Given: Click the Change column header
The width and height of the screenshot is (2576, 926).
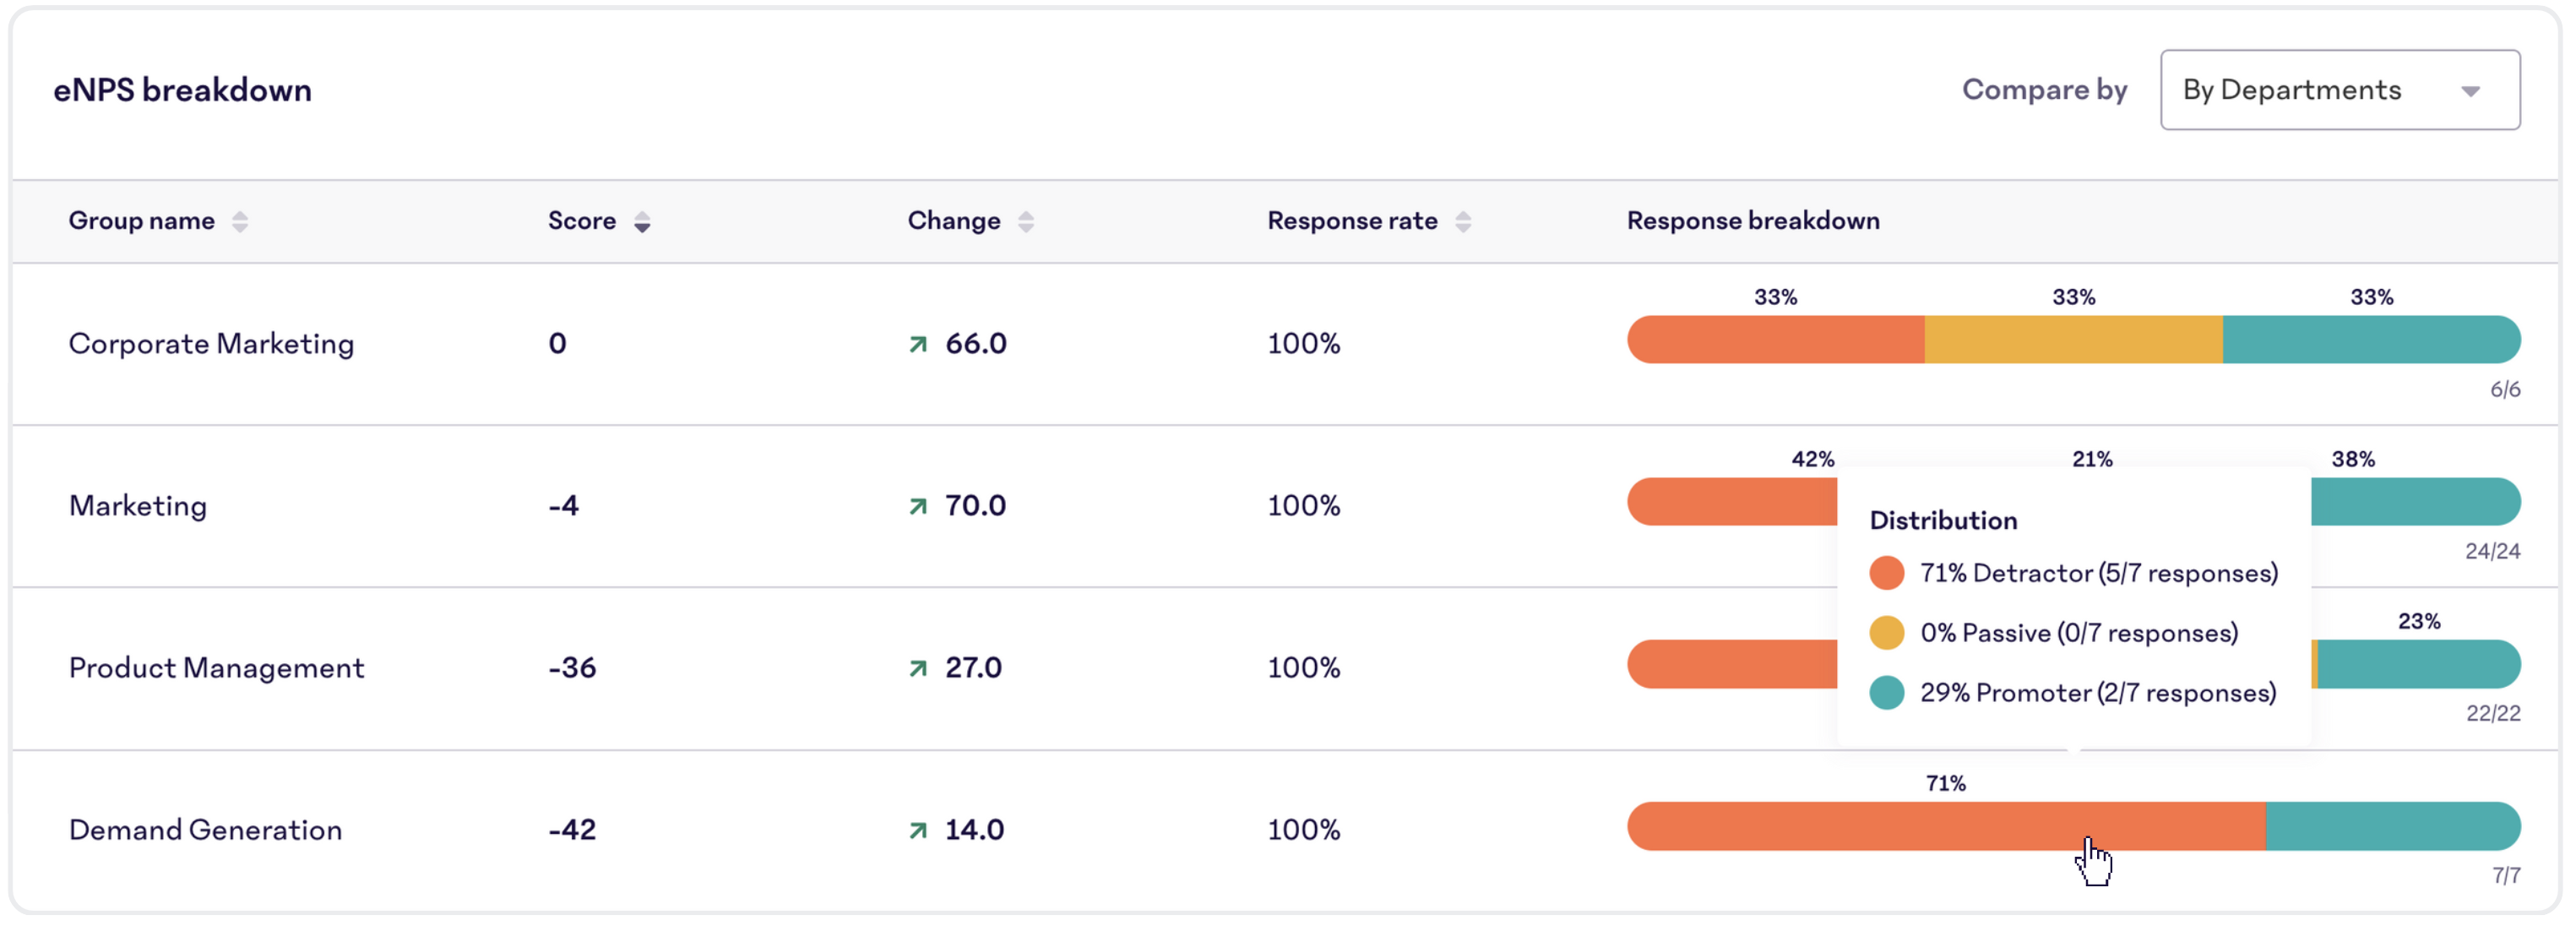Looking at the screenshot, I should [954, 221].
